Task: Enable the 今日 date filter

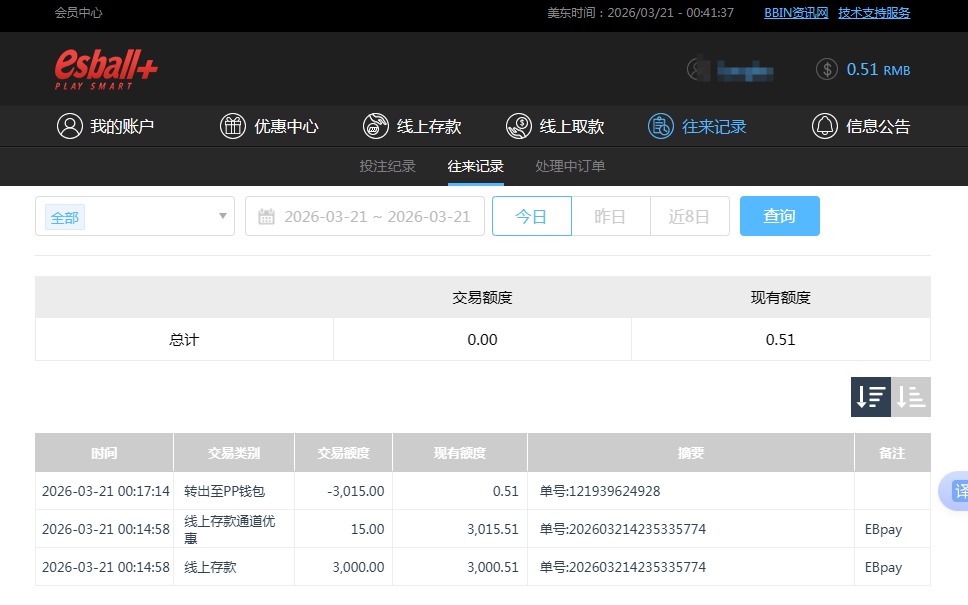Action: (531, 215)
